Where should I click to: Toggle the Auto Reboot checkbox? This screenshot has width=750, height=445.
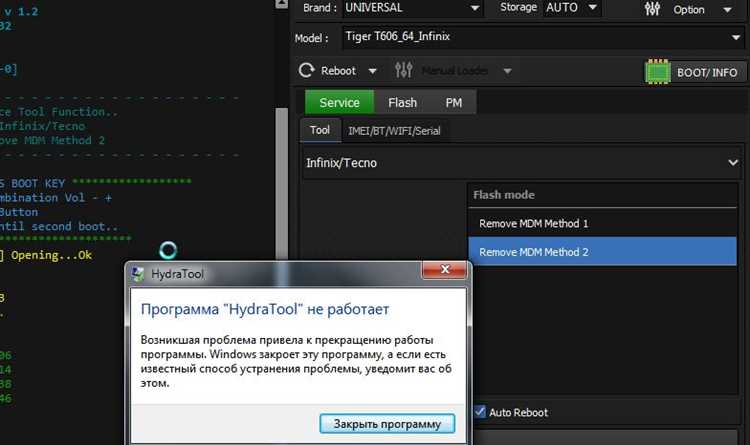click(480, 412)
